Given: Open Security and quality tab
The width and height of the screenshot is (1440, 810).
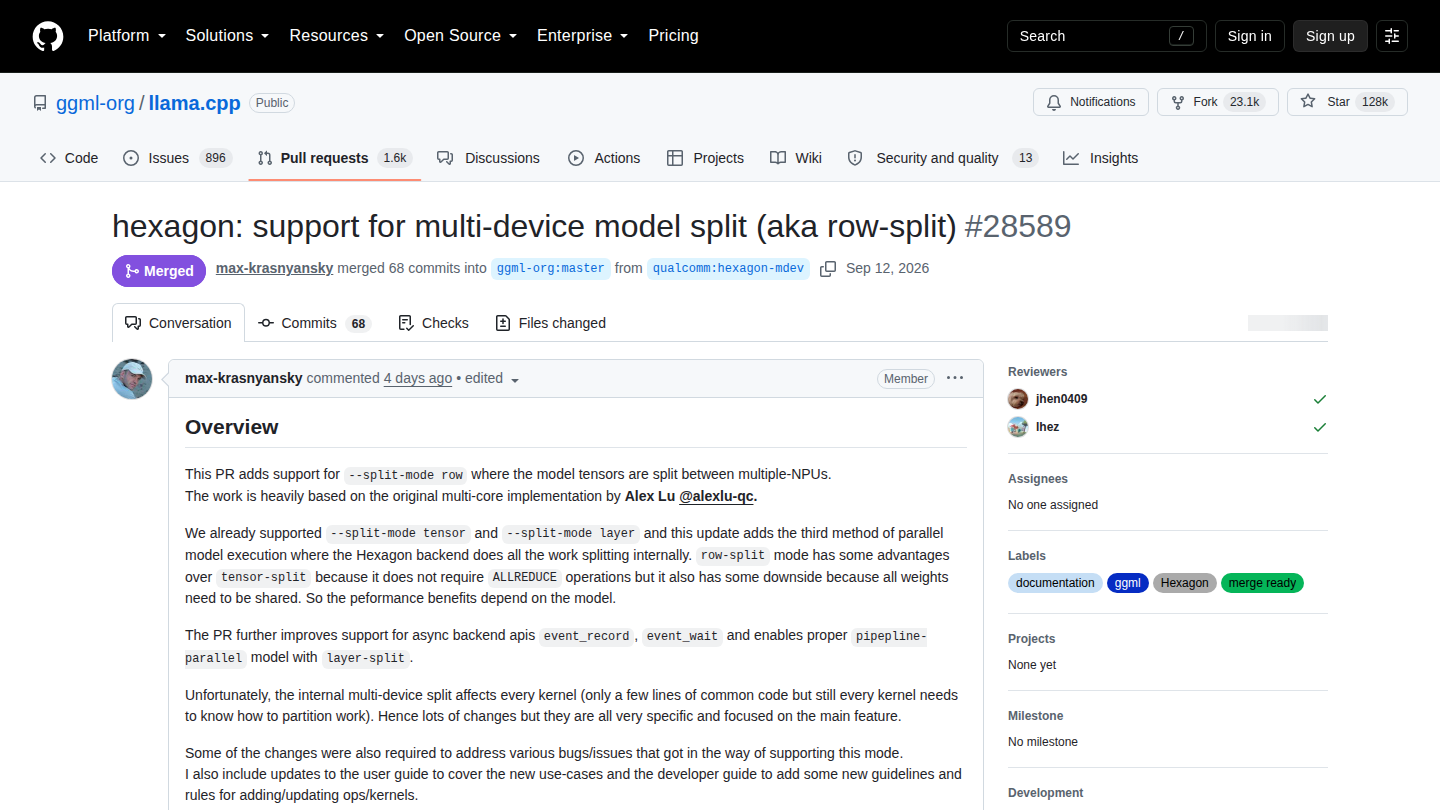Looking at the screenshot, I should pos(942,158).
